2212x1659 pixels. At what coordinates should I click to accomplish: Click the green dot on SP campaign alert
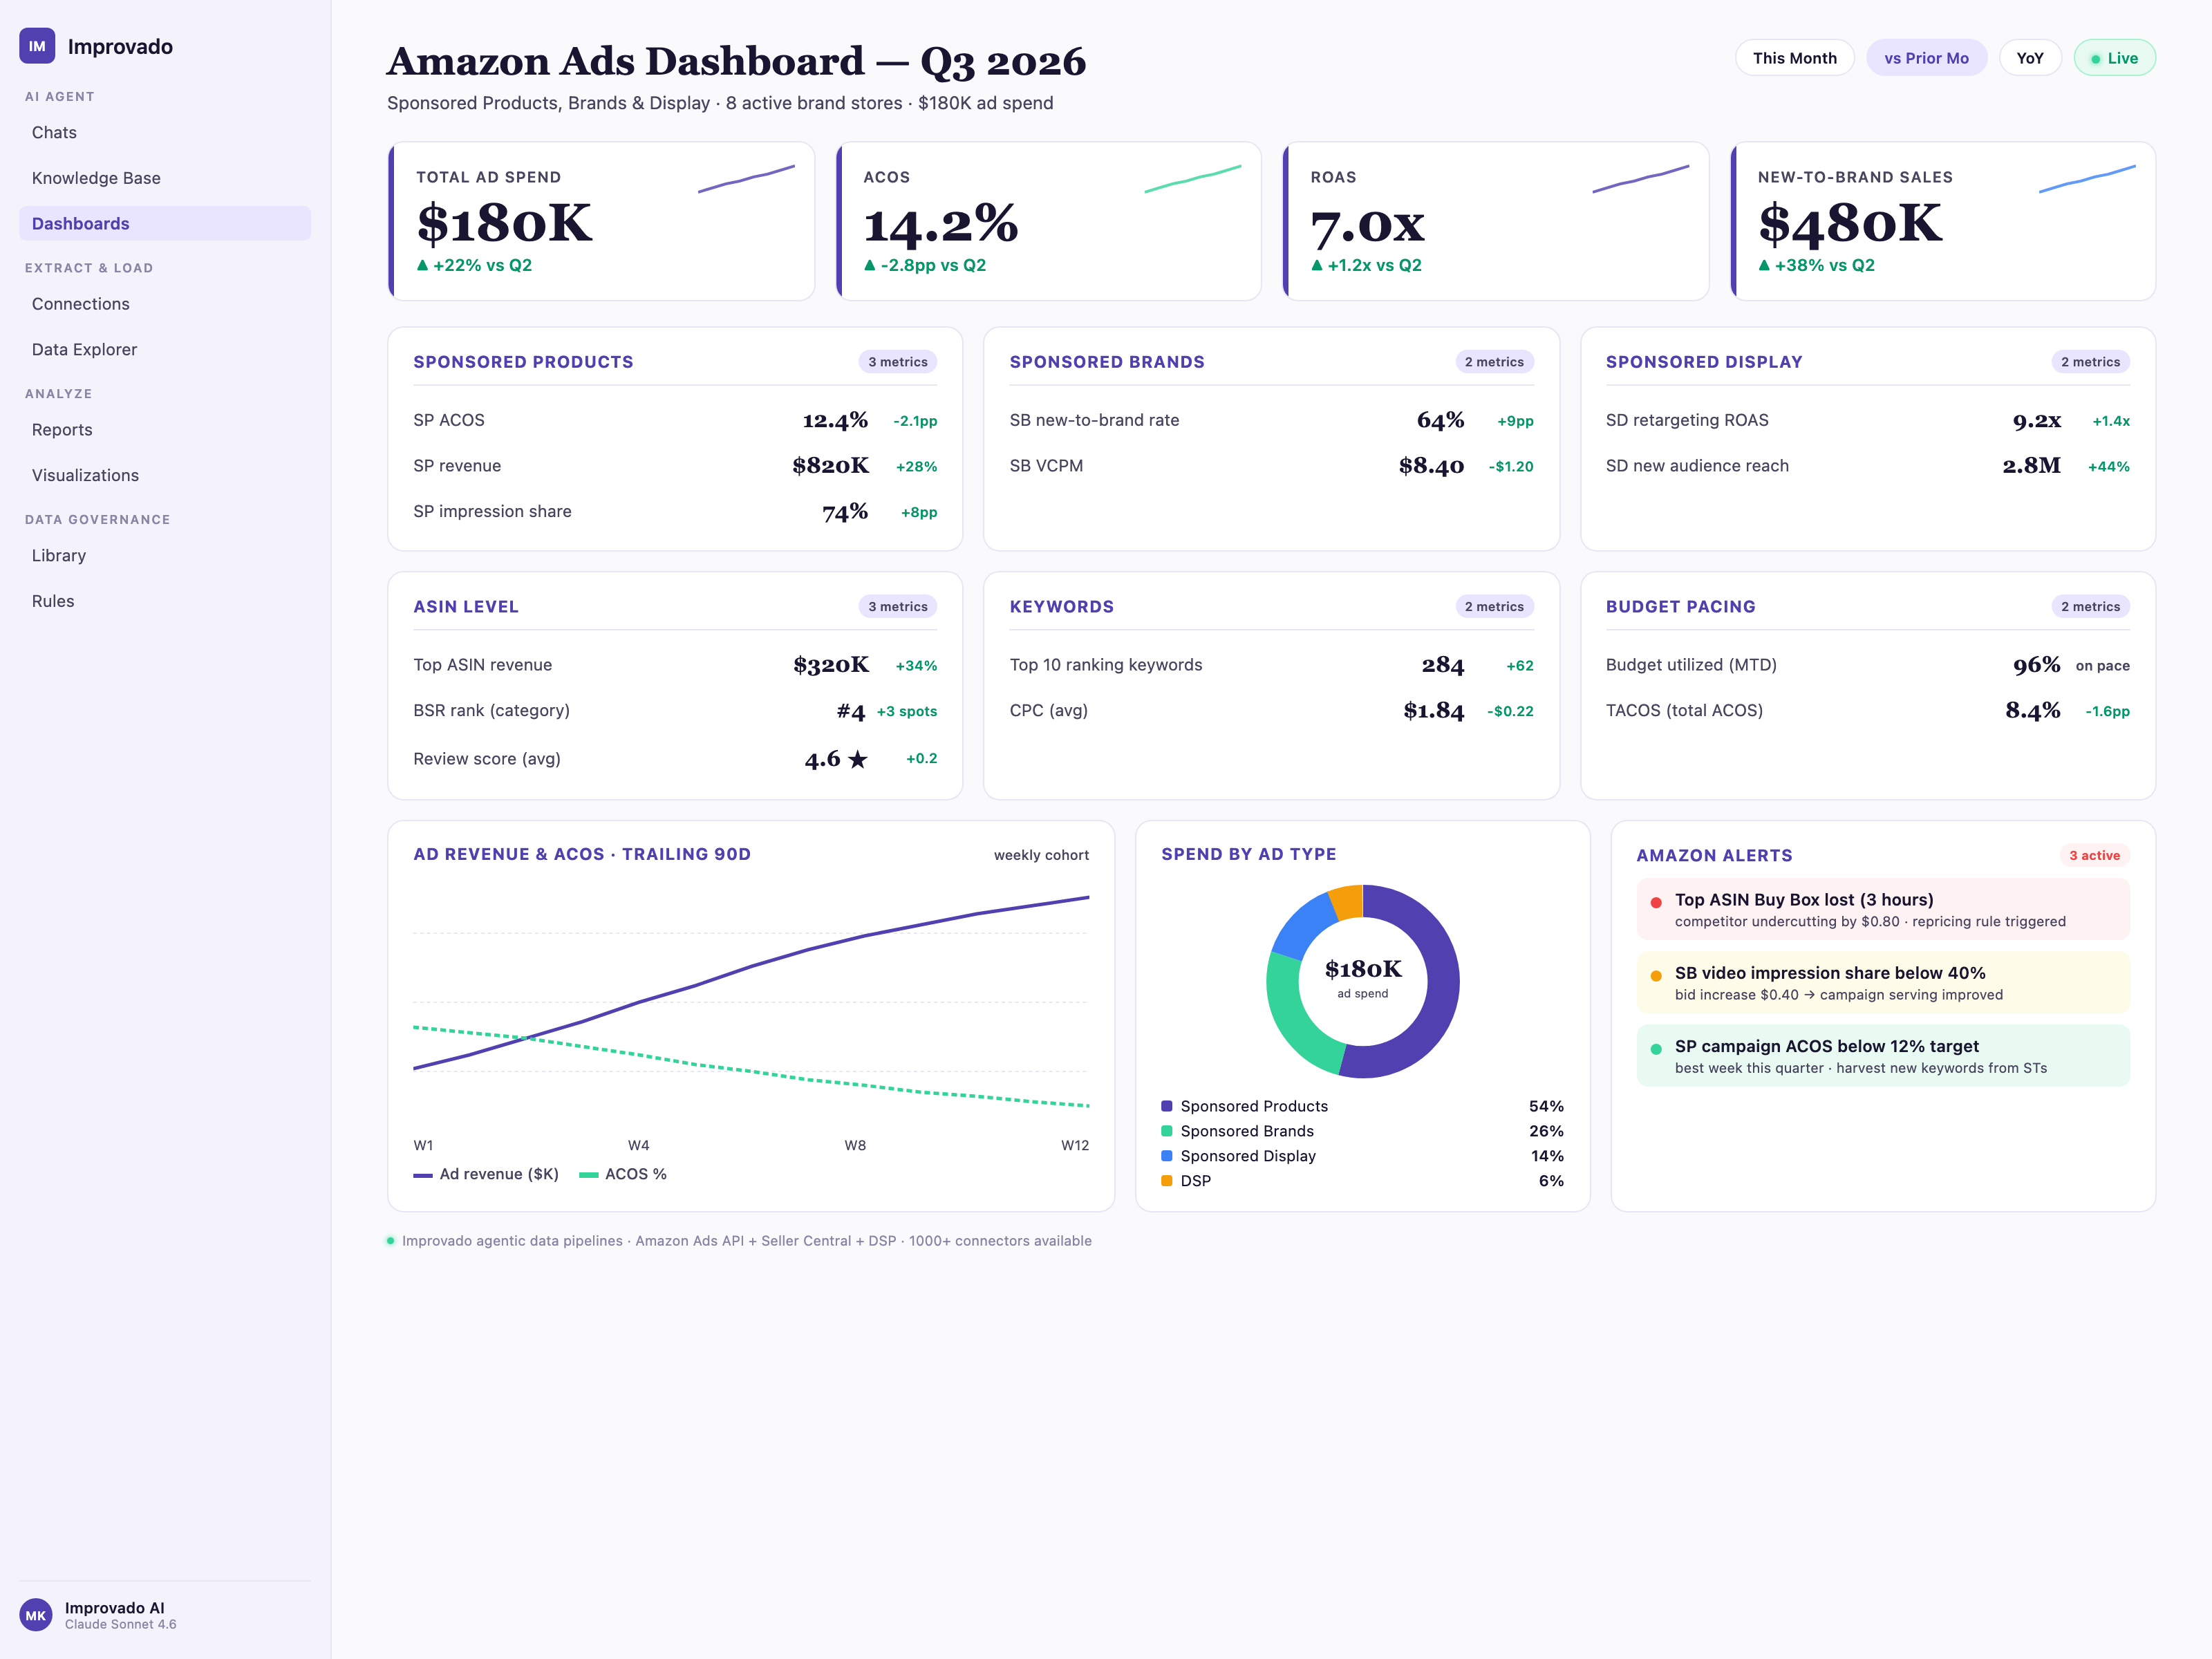[x=1656, y=1049]
